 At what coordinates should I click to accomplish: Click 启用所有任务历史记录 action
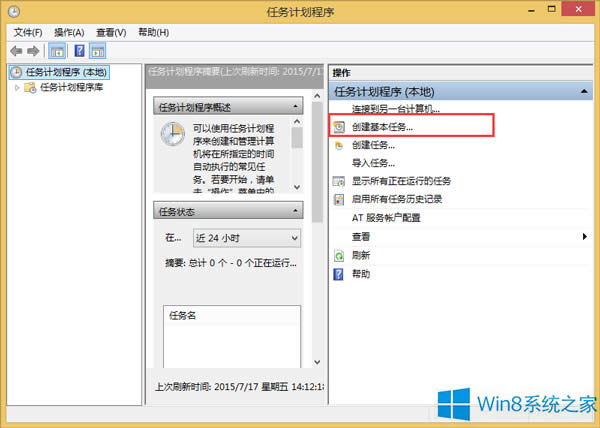(397, 199)
